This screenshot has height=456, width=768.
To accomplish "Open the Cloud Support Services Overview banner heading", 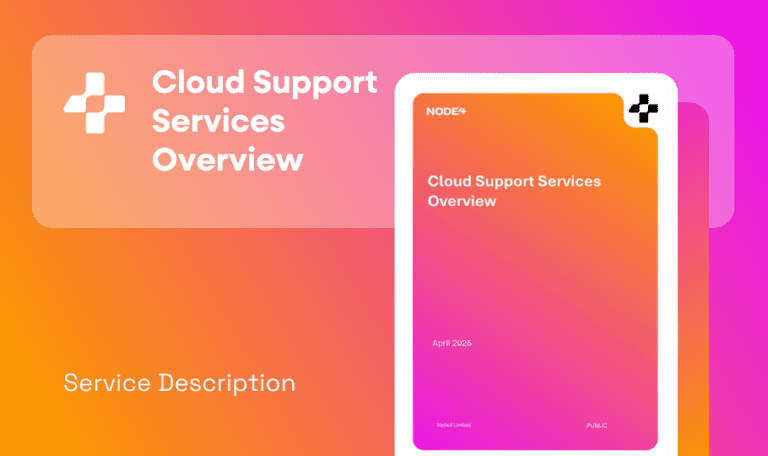I will (264, 120).
